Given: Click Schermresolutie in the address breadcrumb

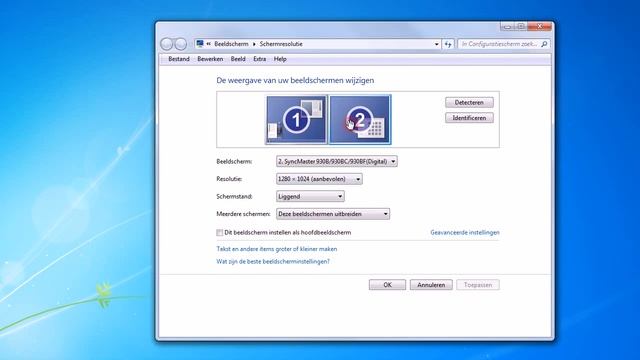Looking at the screenshot, I should (x=281, y=44).
